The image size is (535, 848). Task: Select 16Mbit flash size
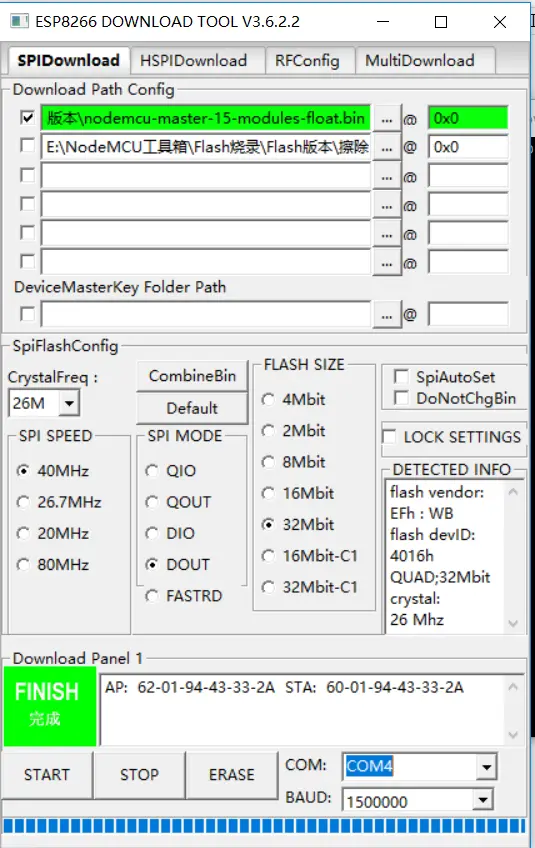tap(268, 493)
